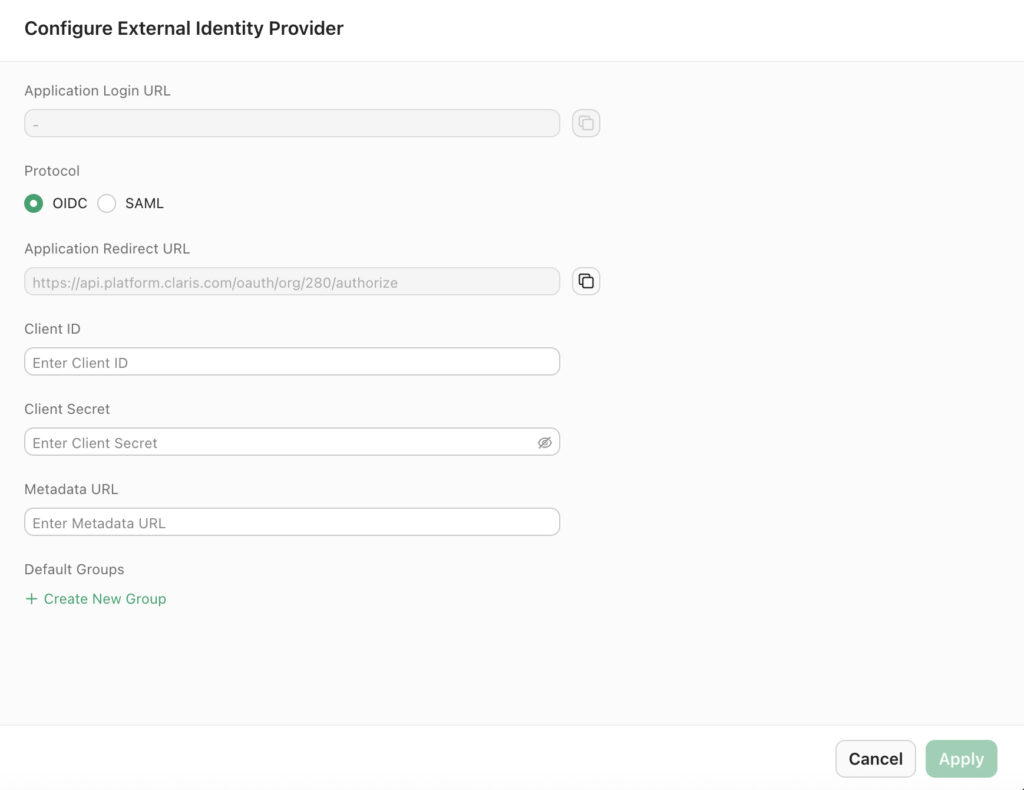Click the Configure External Identity Provider heading
Screen dimensions: 1024x790
point(184,29)
